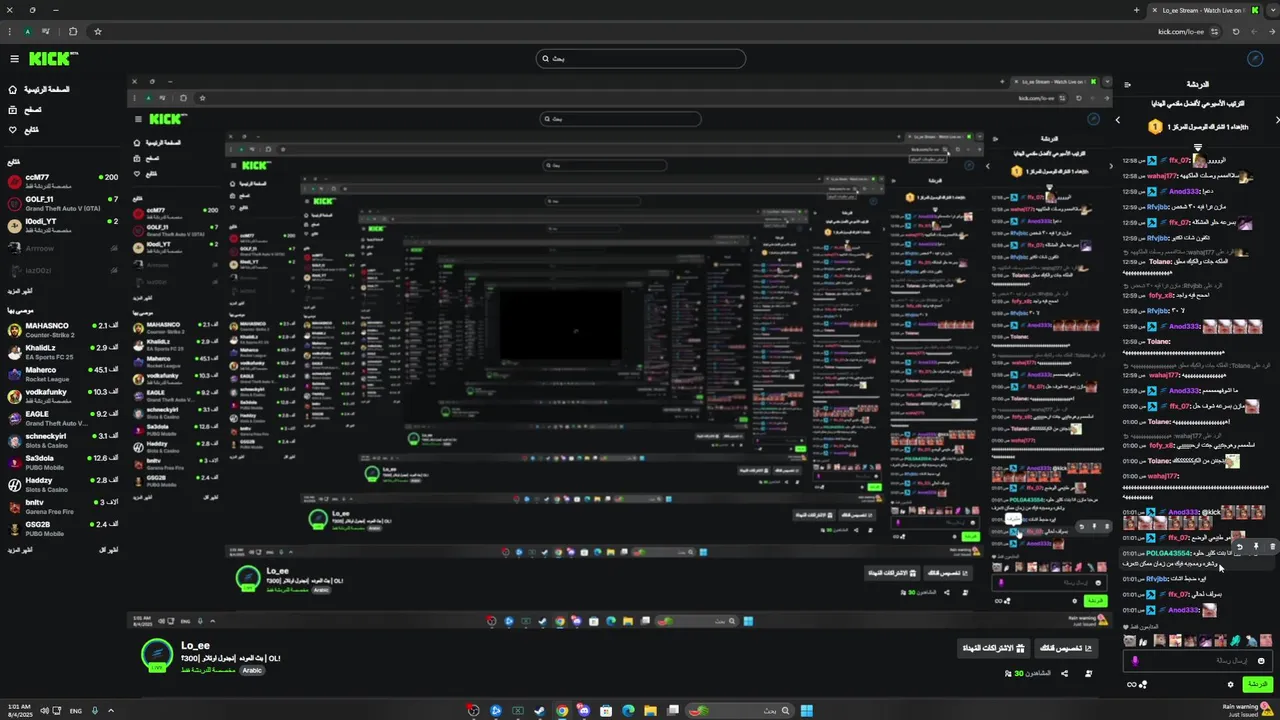Click username POLGA43554 in chat
This screenshot has height=720, width=1280.
point(1168,553)
